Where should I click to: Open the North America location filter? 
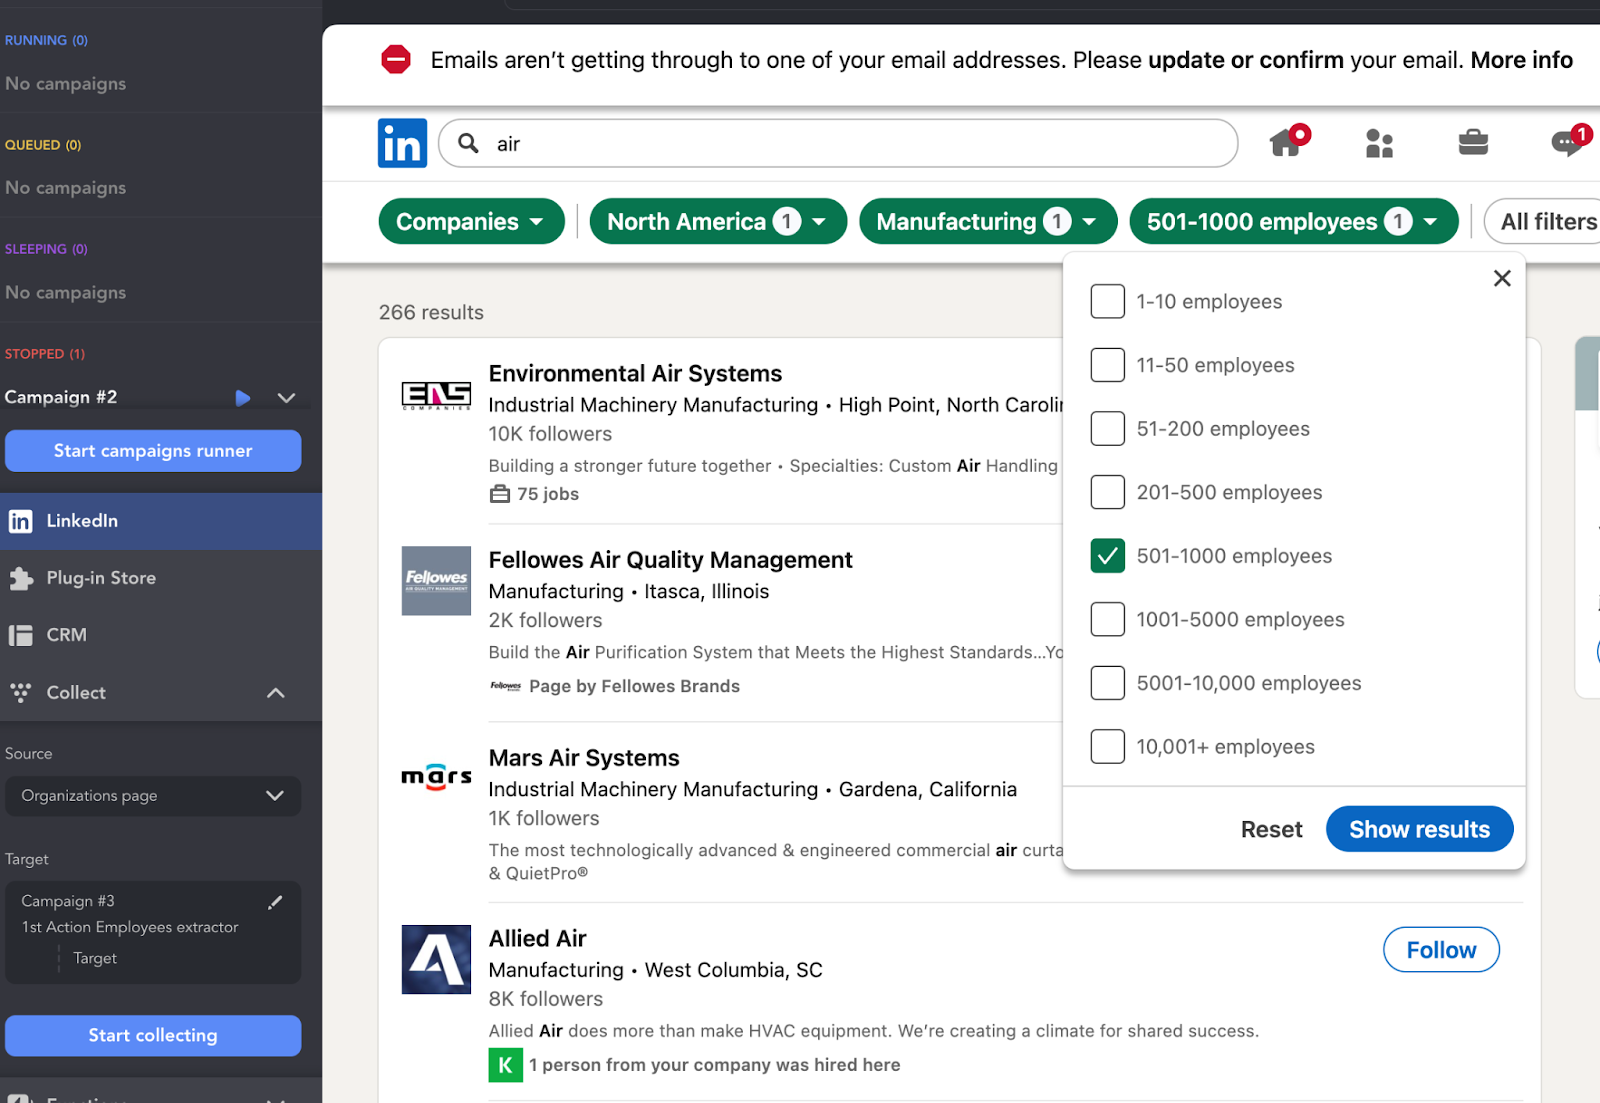tap(718, 221)
